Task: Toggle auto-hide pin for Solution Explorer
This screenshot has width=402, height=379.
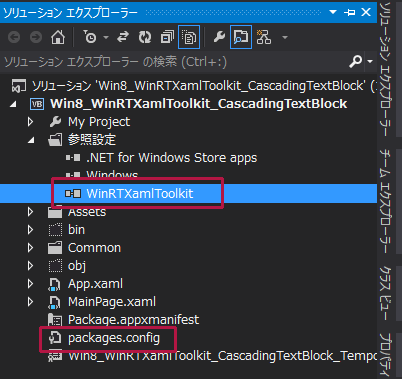Action: 349,12
